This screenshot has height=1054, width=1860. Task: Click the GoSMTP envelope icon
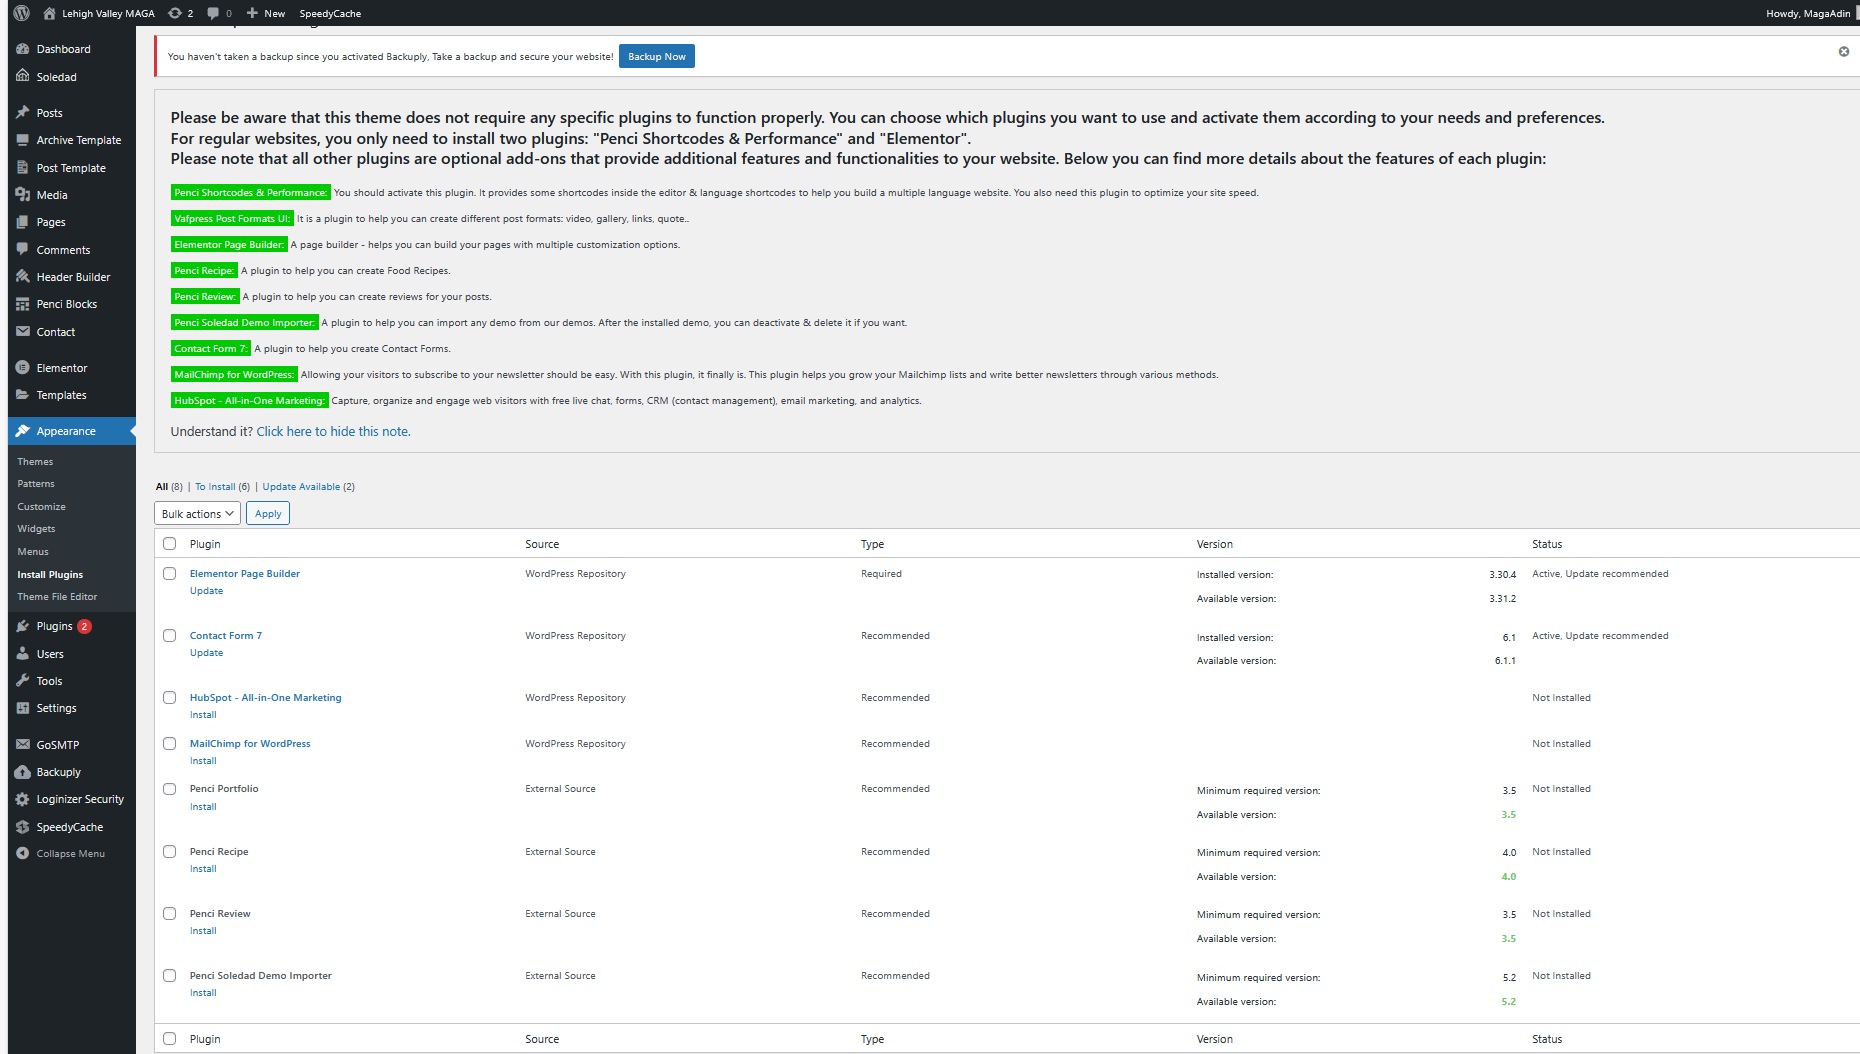point(23,745)
